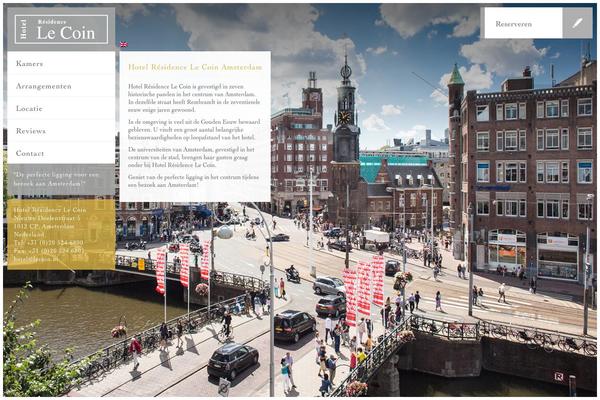Click the Hotel Le Coin logo
This screenshot has width=600, height=400.
click(61, 29)
